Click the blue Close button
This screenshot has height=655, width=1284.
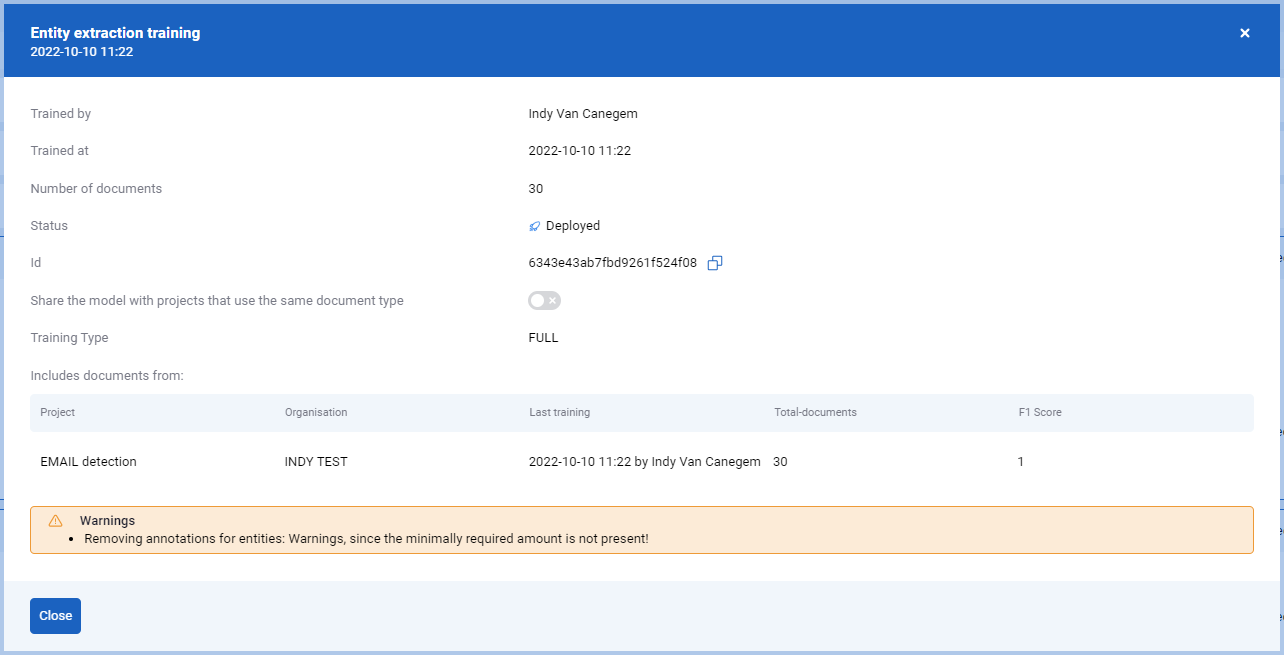point(55,616)
